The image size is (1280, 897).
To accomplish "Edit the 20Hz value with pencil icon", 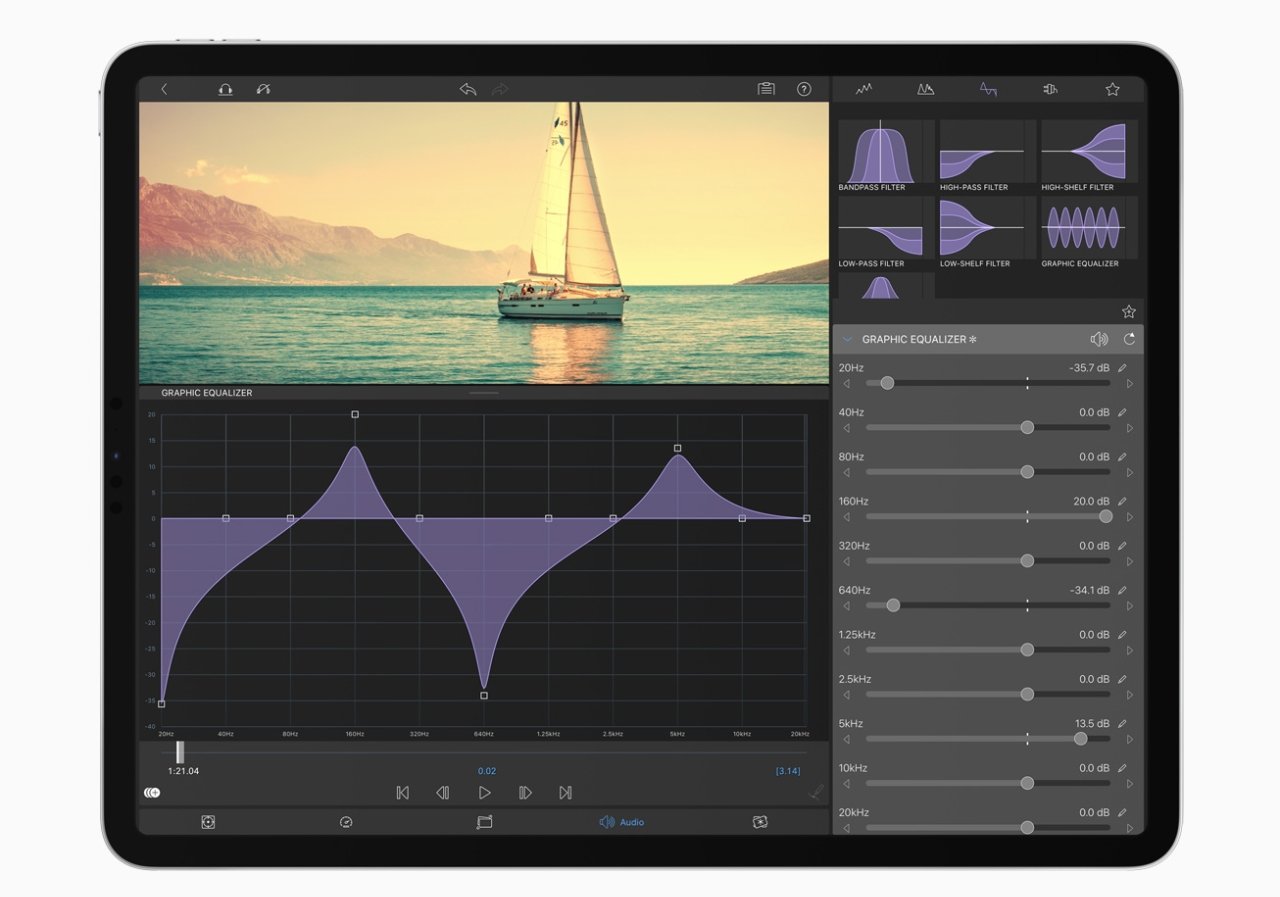I will tap(1122, 368).
